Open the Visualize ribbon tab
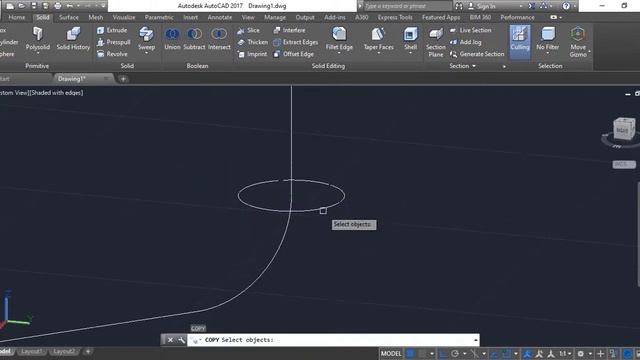 tap(124, 17)
